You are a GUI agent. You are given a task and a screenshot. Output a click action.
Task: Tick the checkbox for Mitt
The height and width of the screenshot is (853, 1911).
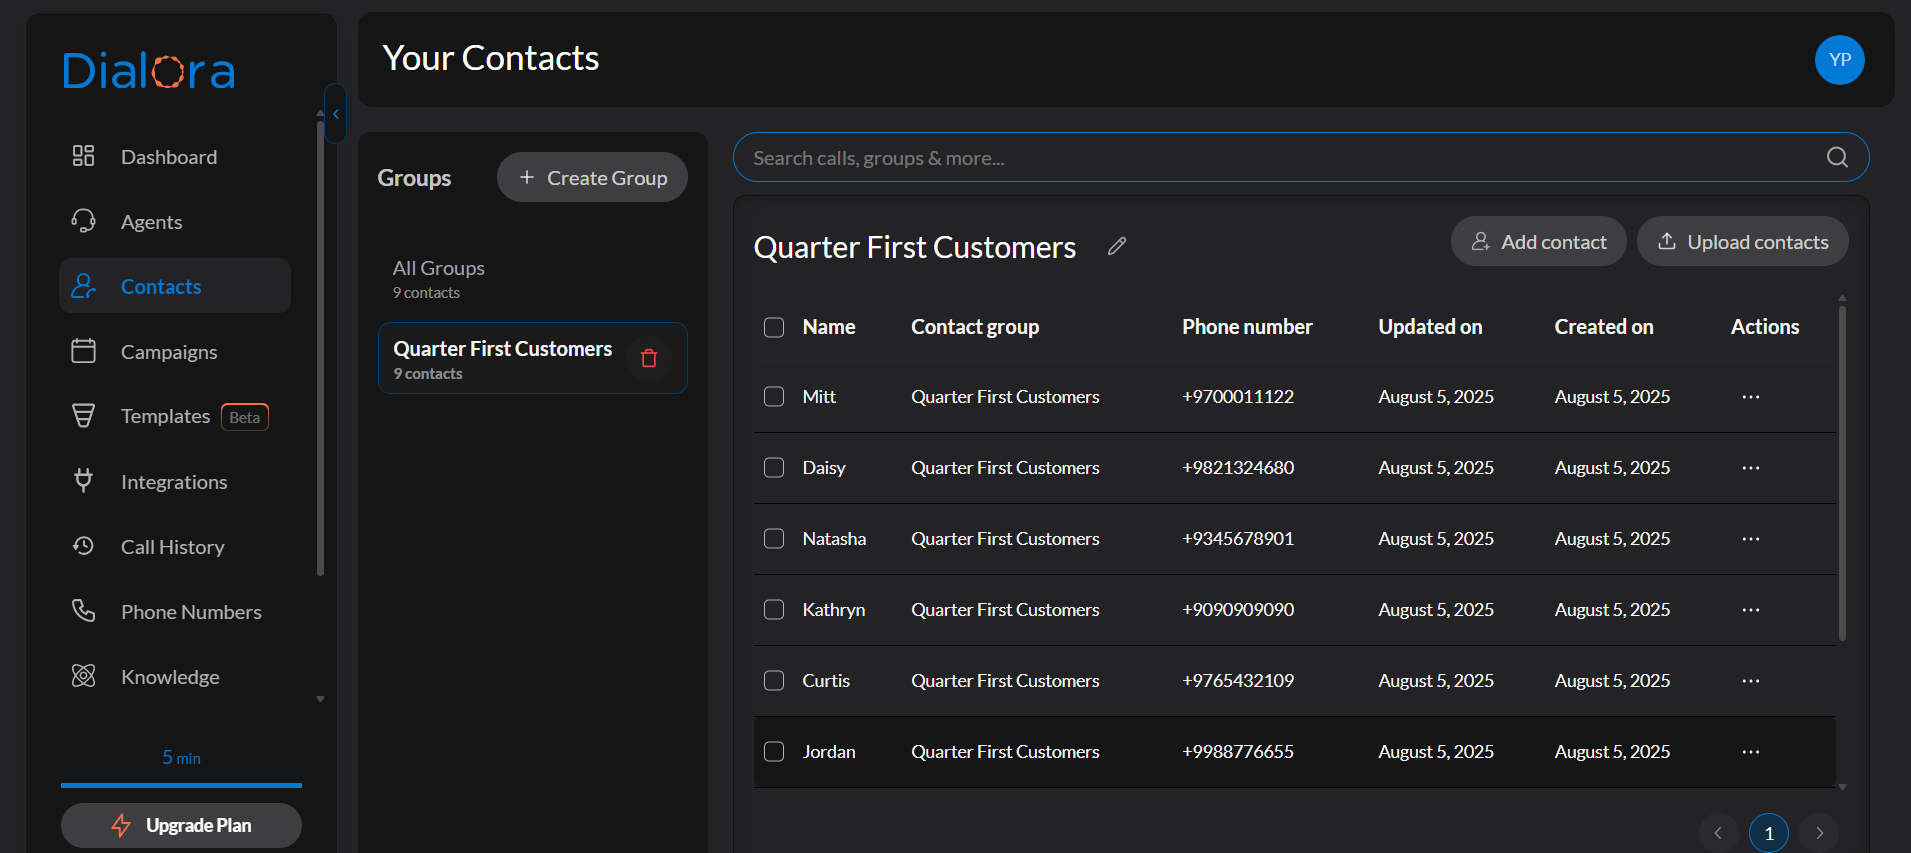[x=774, y=397]
